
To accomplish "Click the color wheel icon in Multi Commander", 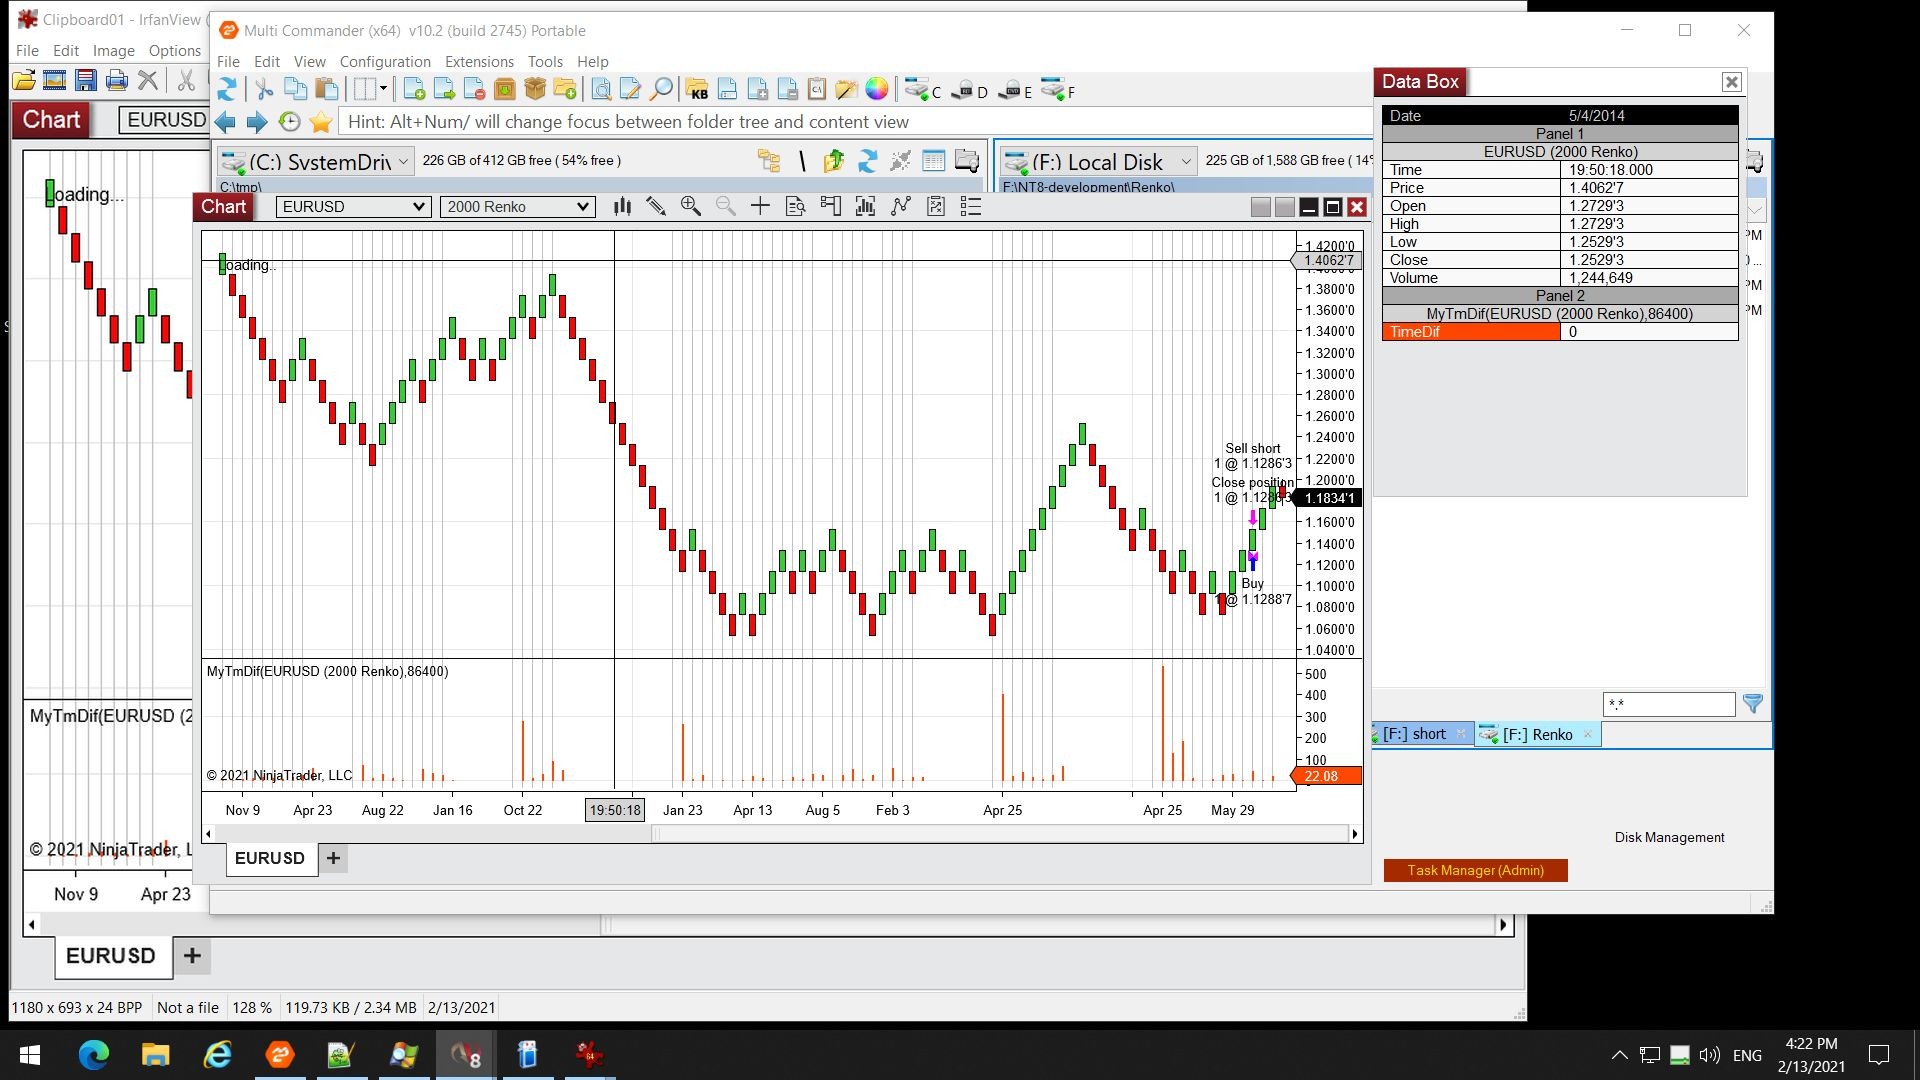I will click(877, 90).
